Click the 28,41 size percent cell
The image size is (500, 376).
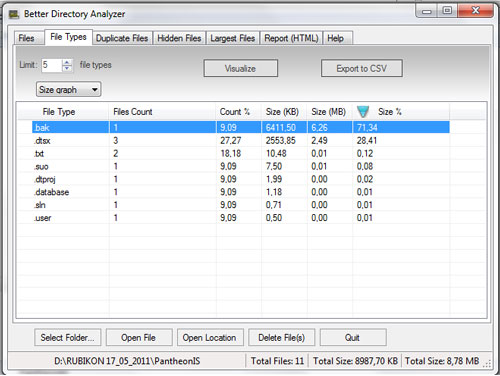pos(367,140)
